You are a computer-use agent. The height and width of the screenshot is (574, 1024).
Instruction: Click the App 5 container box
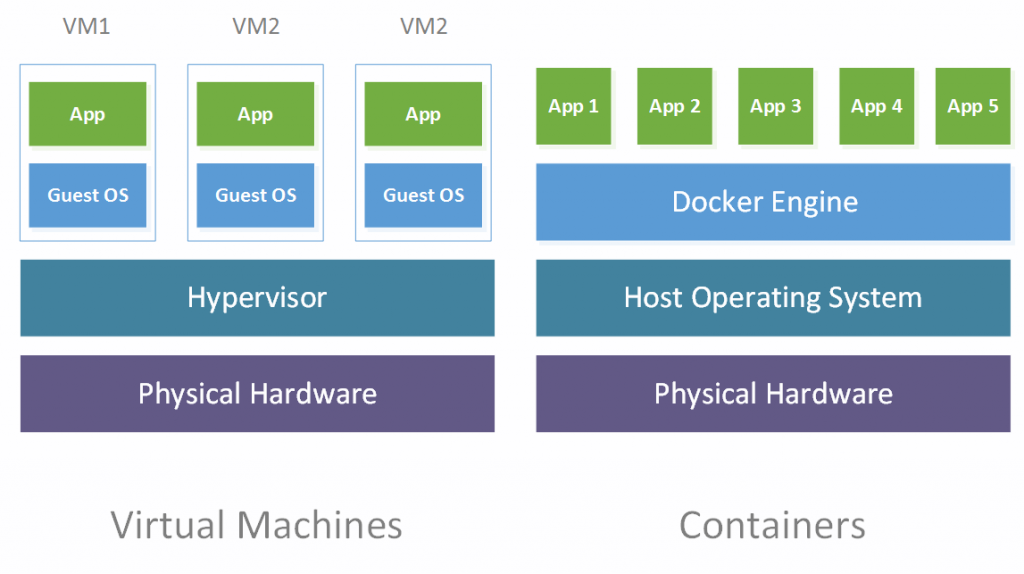coord(973,106)
